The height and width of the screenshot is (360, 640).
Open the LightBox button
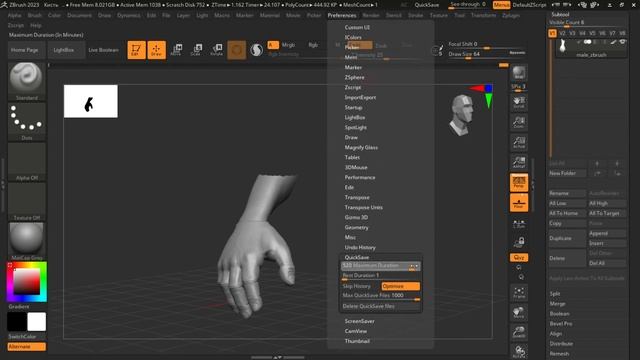click(64, 50)
